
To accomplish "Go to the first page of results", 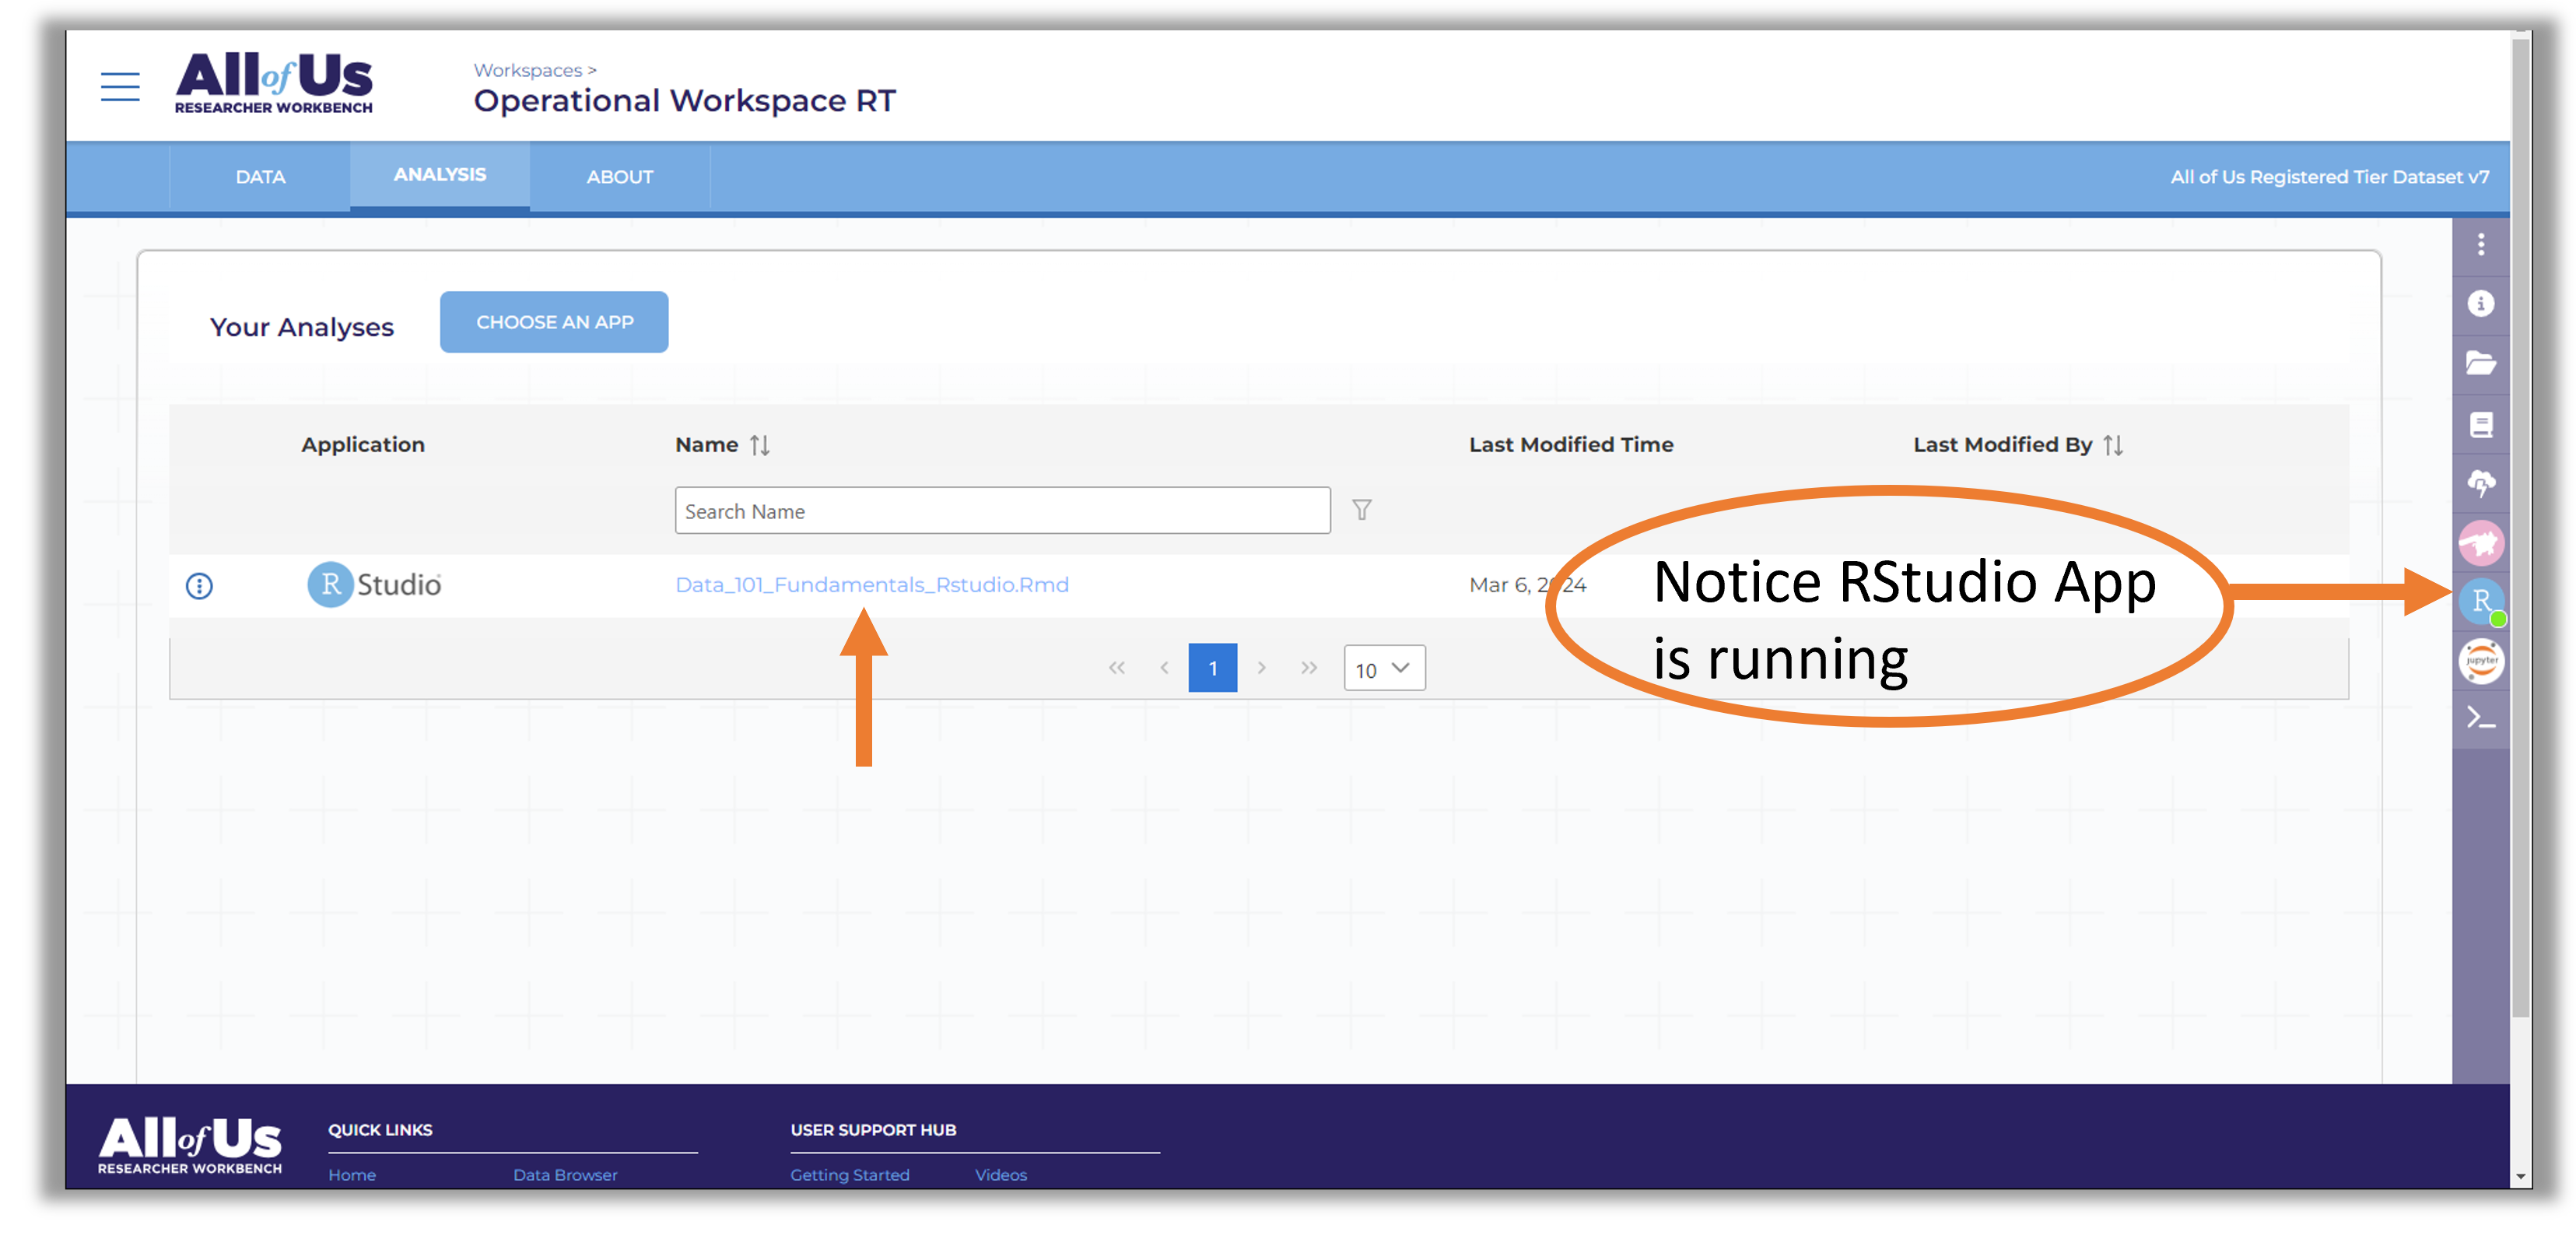I will (x=1116, y=667).
